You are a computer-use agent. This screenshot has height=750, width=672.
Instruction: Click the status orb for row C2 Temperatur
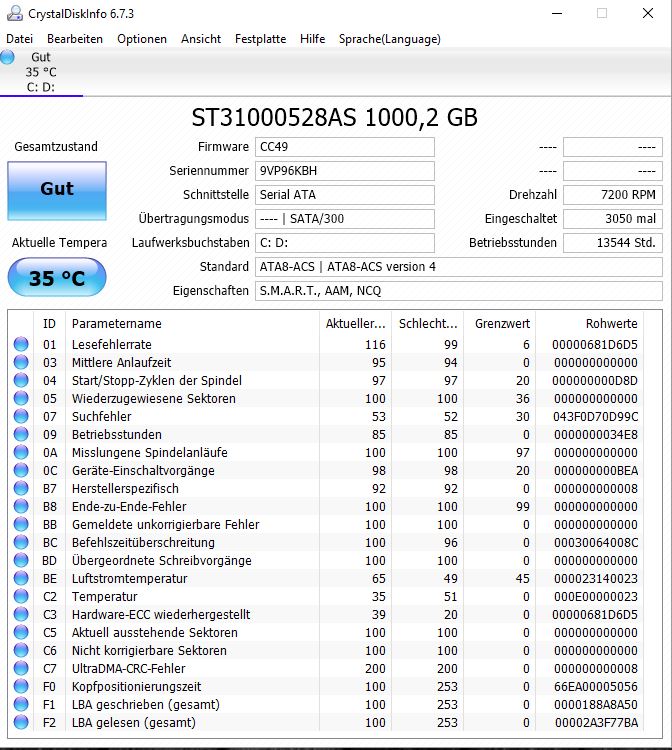click(x=21, y=596)
